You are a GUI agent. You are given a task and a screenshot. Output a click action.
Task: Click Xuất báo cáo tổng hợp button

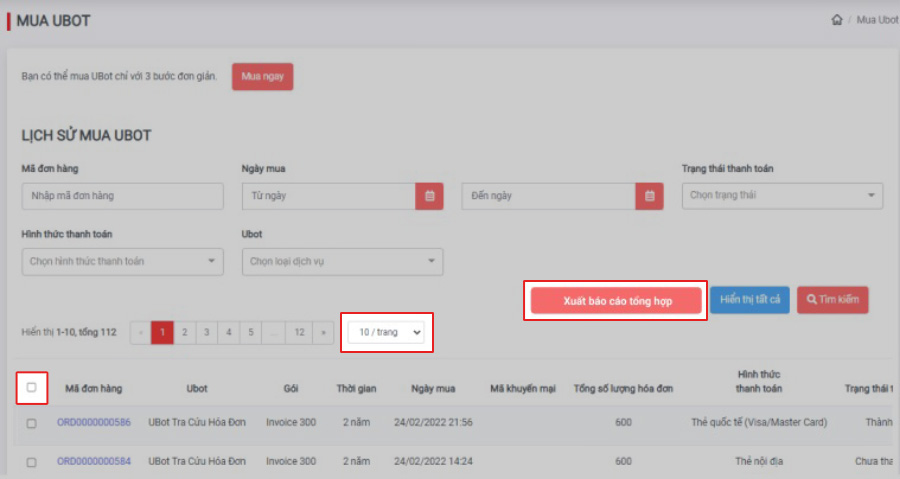[616, 301]
